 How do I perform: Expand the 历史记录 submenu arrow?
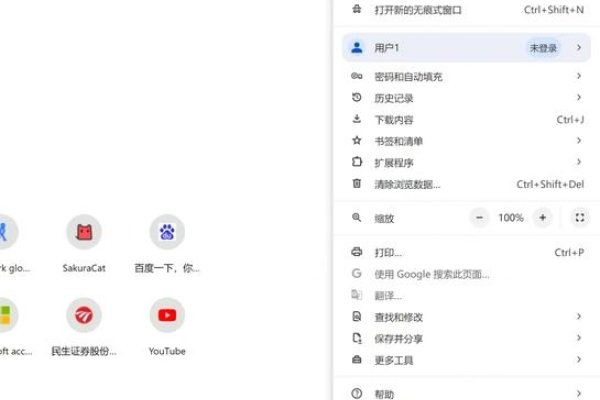click(579, 97)
